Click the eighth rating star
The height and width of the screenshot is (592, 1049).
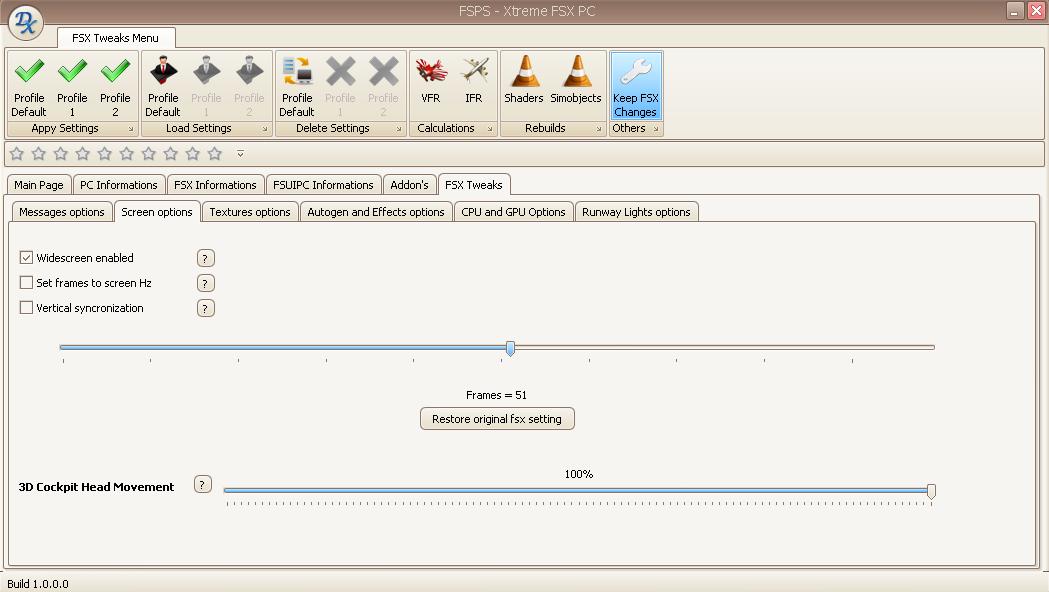click(x=171, y=154)
